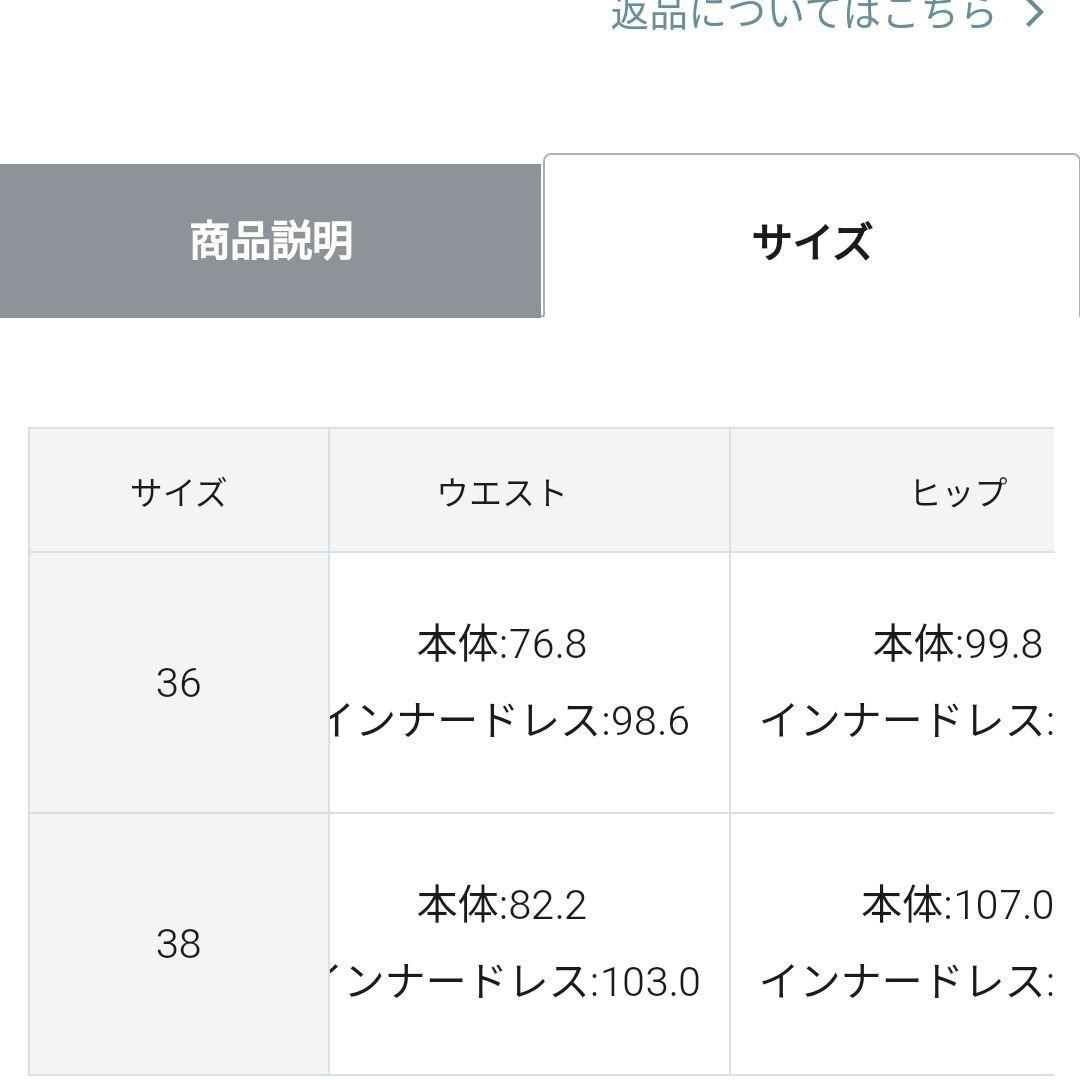The image size is (1080, 1080).
Task: Click the hip 本体:107.0 value
Action: (957, 905)
